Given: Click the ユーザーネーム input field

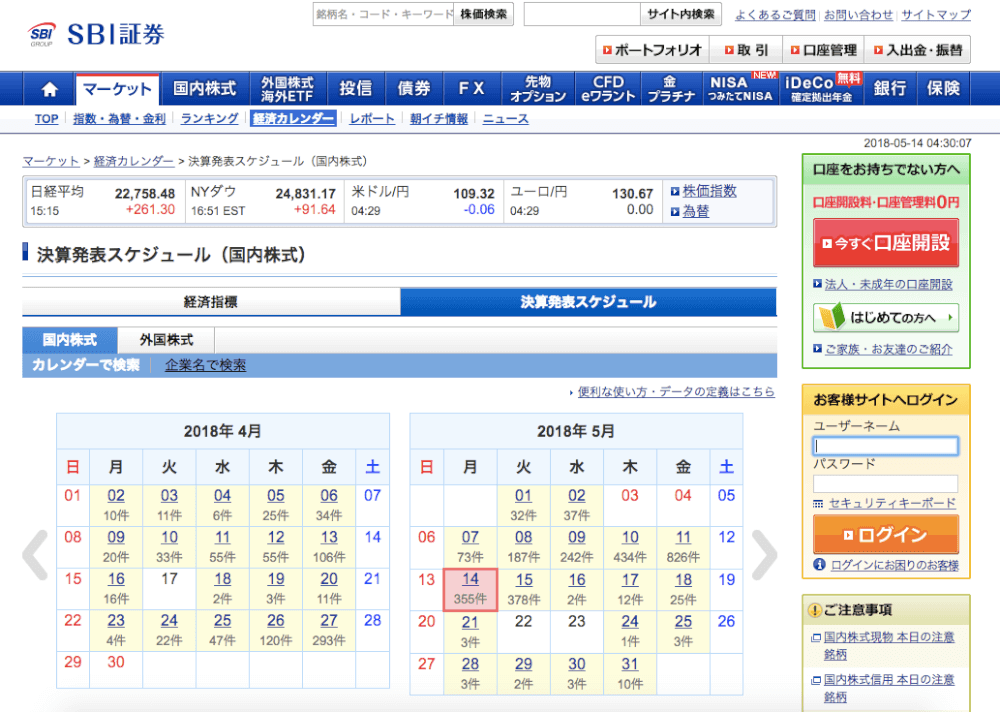Looking at the screenshot, I should coord(886,445).
